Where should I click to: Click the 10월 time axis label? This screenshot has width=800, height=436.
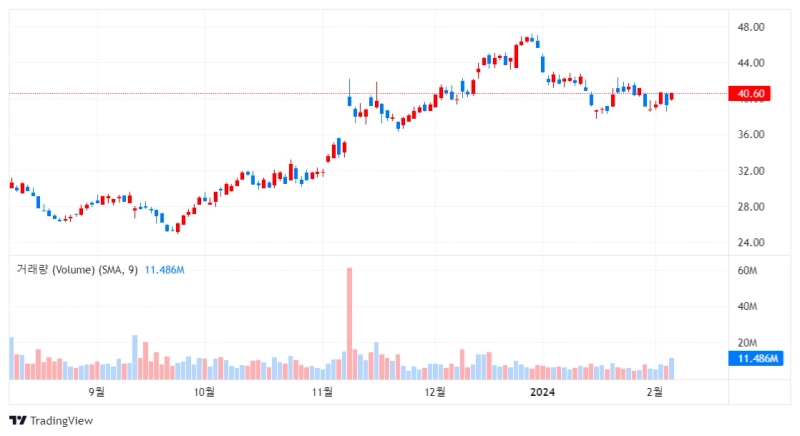tap(205, 392)
